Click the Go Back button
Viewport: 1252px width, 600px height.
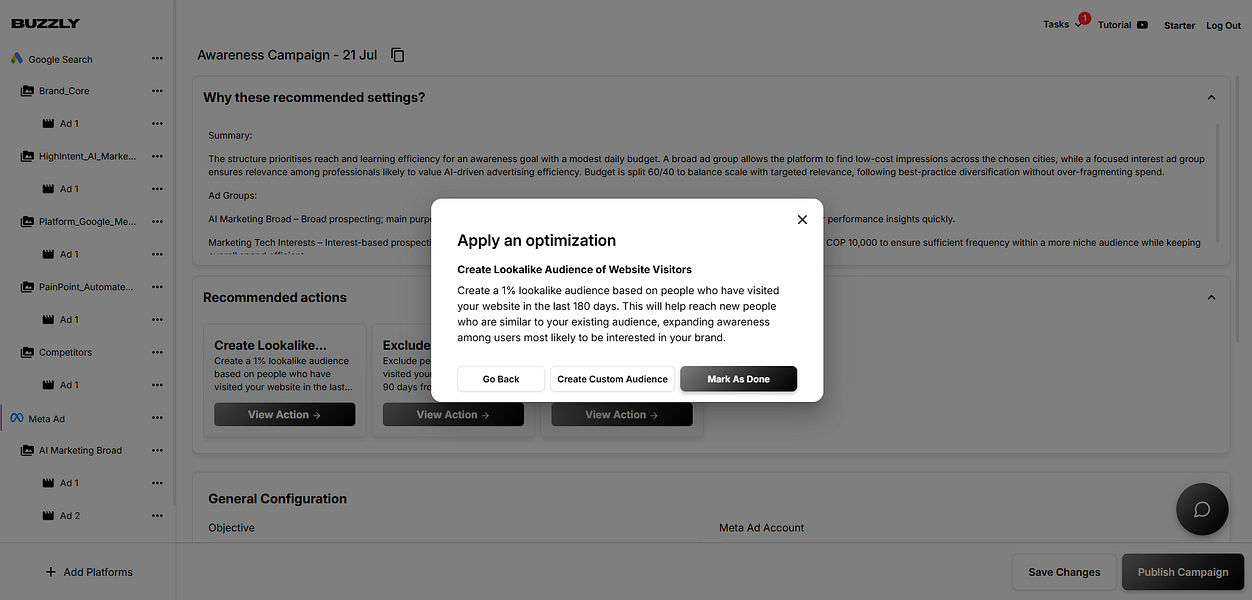501,379
